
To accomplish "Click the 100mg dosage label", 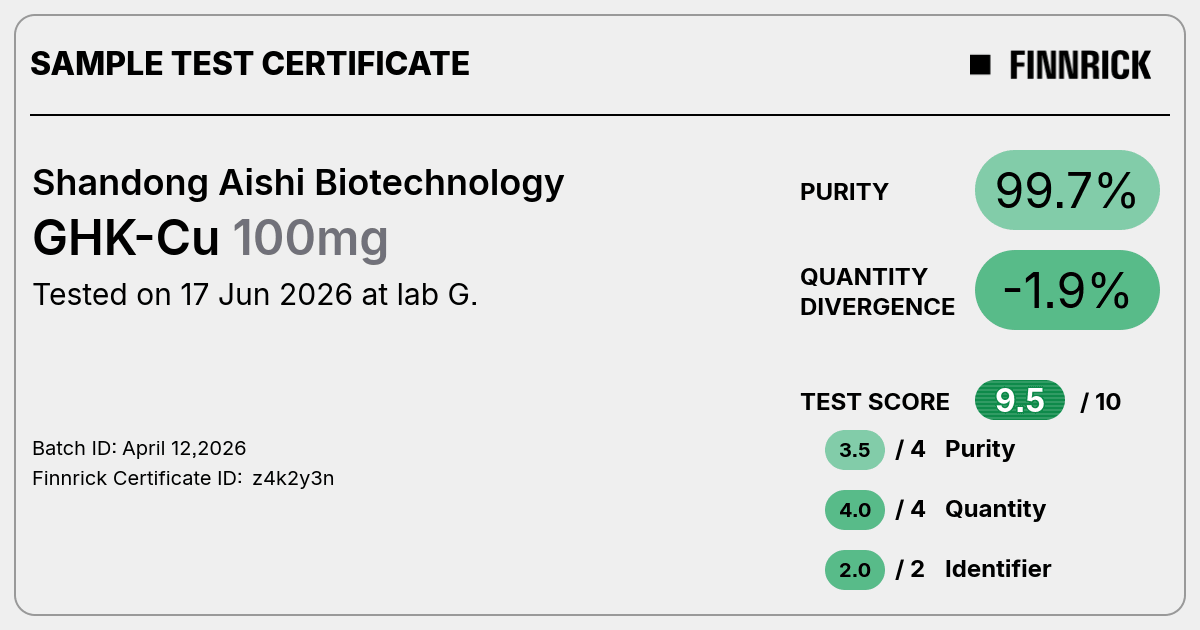I will tap(310, 238).
